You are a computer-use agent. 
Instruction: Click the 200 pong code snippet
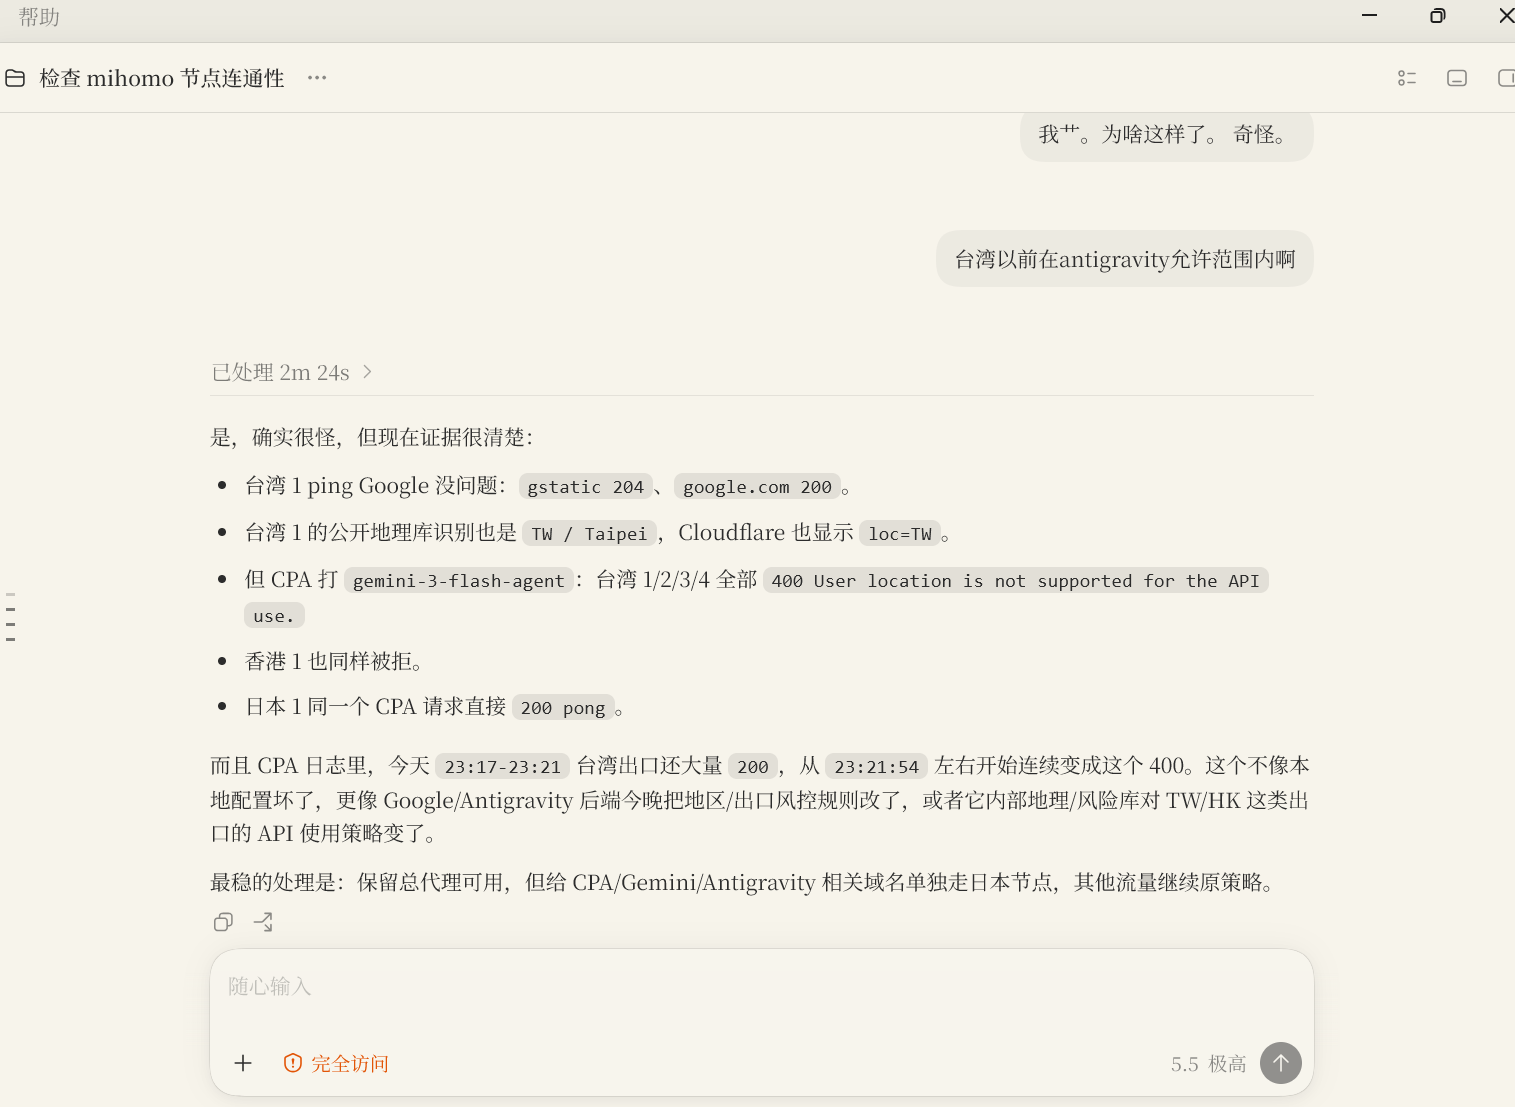click(563, 708)
